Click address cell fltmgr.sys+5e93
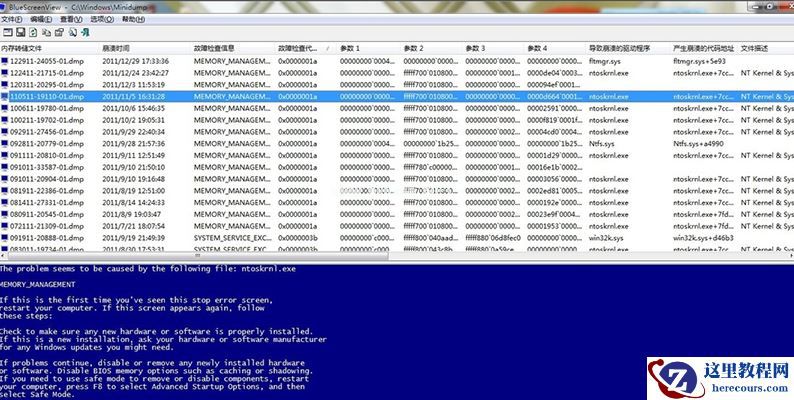This screenshot has width=794, height=400. (x=699, y=61)
